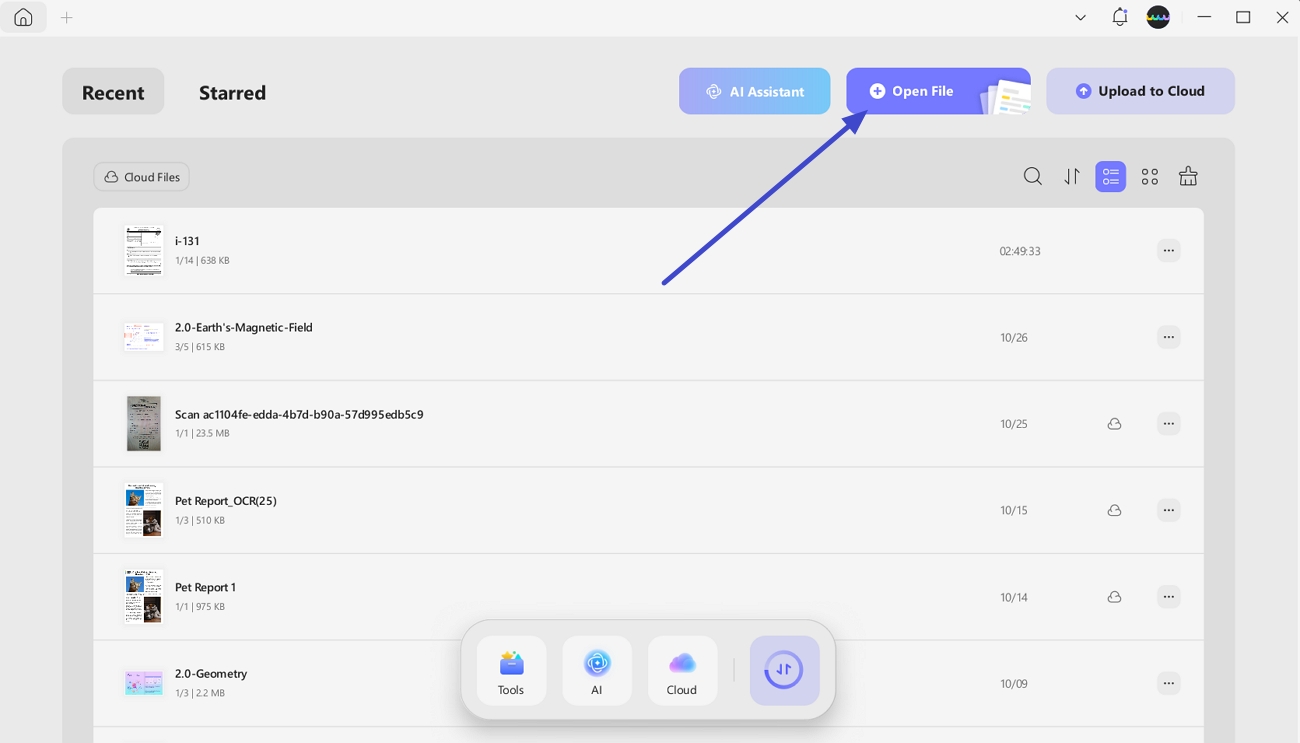Viewport: 1300px width, 743px height.
Task: Open the Pet Report 1 thumbnail
Action: [x=144, y=596]
